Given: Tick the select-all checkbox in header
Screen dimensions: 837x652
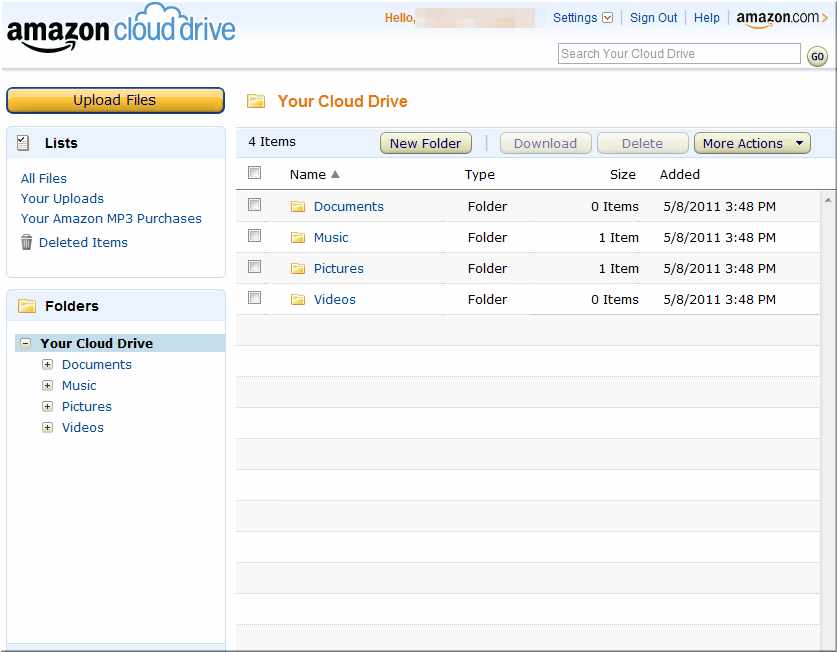Looking at the screenshot, I should [x=255, y=172].
